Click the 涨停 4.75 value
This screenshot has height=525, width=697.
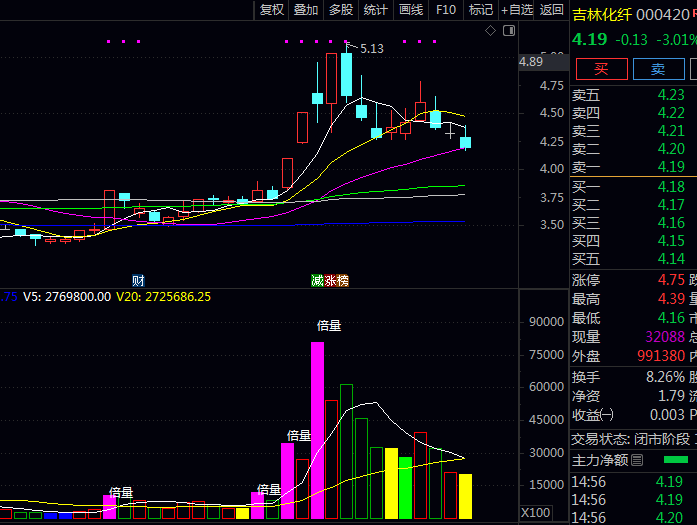671,280
